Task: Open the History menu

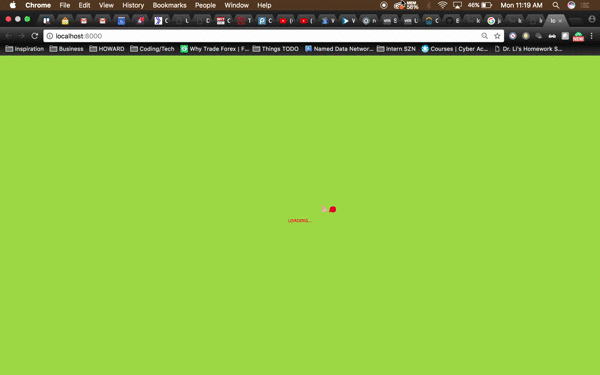Action: point(133,5)
